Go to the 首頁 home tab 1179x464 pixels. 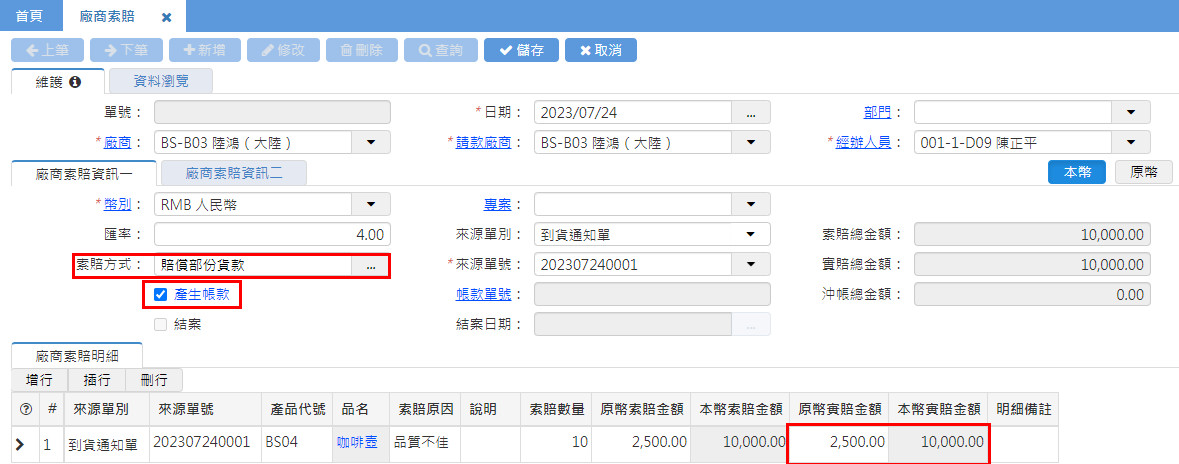pyautogui.click(x=30, y=17)
